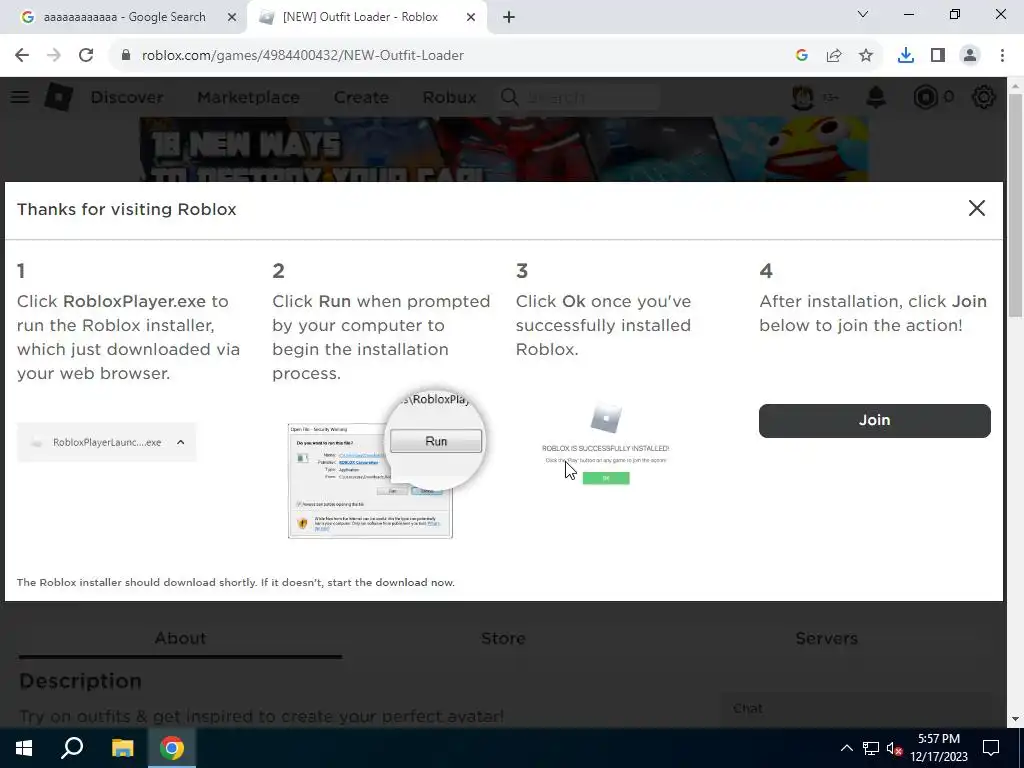Open the Chat box
Screen dimensions: 1024x768
[856, 709]
